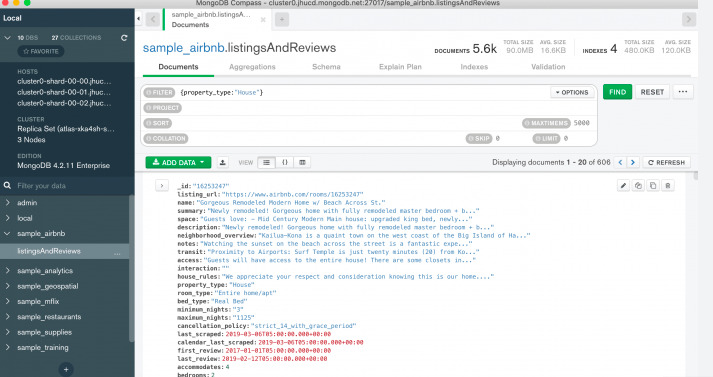Image resolution: width=713 pixels, height=377 pixels.
Task: Open the Explain Plan tab
Action: click(x=400, y=67)
